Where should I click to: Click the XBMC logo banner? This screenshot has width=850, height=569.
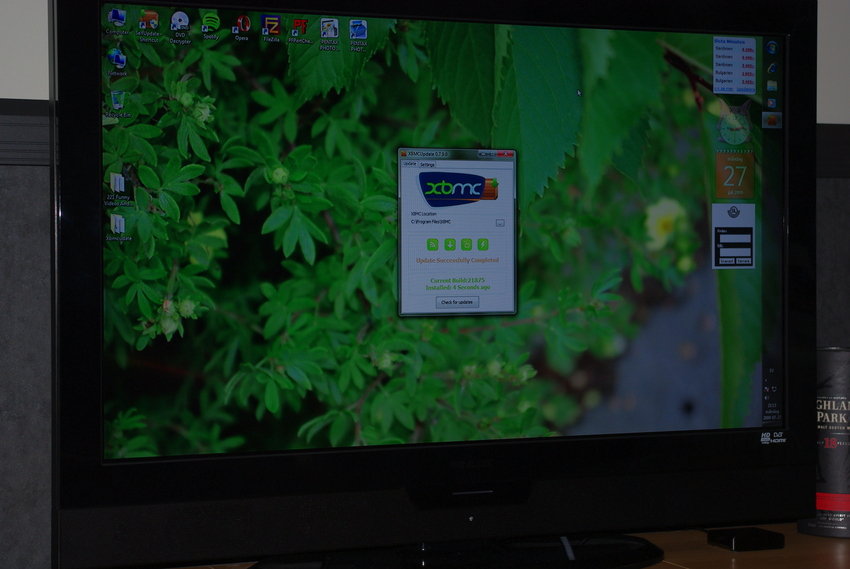pos(458,189)
